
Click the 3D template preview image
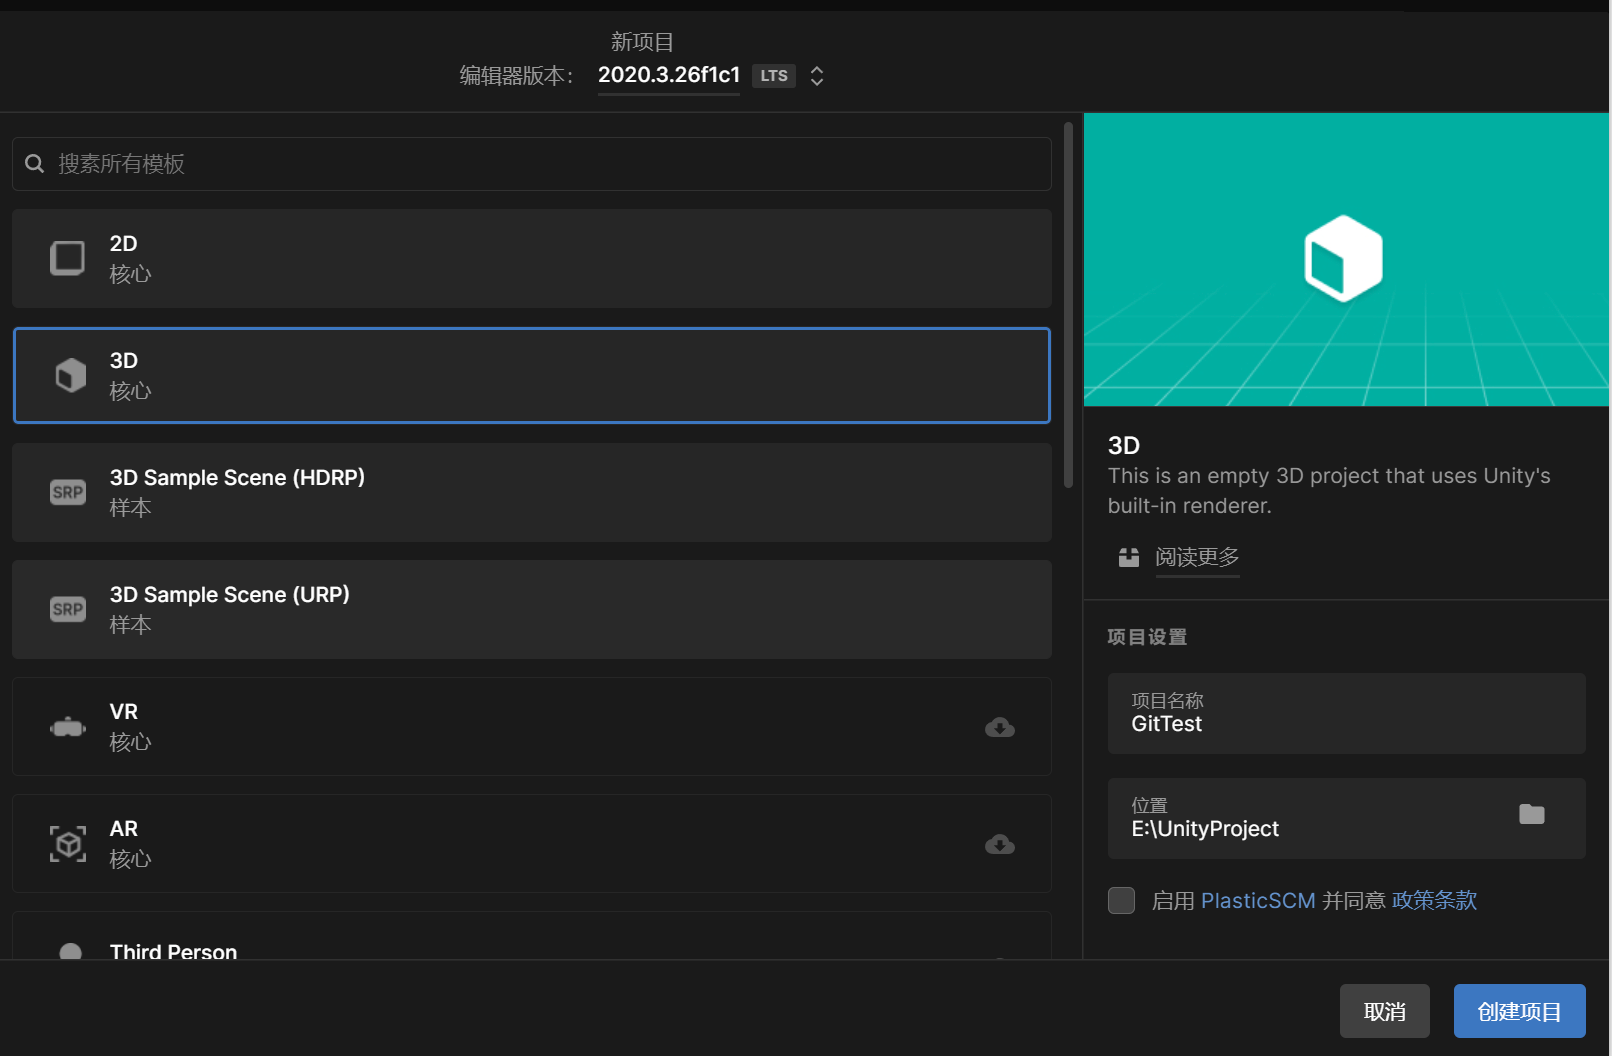point(1347,259)
